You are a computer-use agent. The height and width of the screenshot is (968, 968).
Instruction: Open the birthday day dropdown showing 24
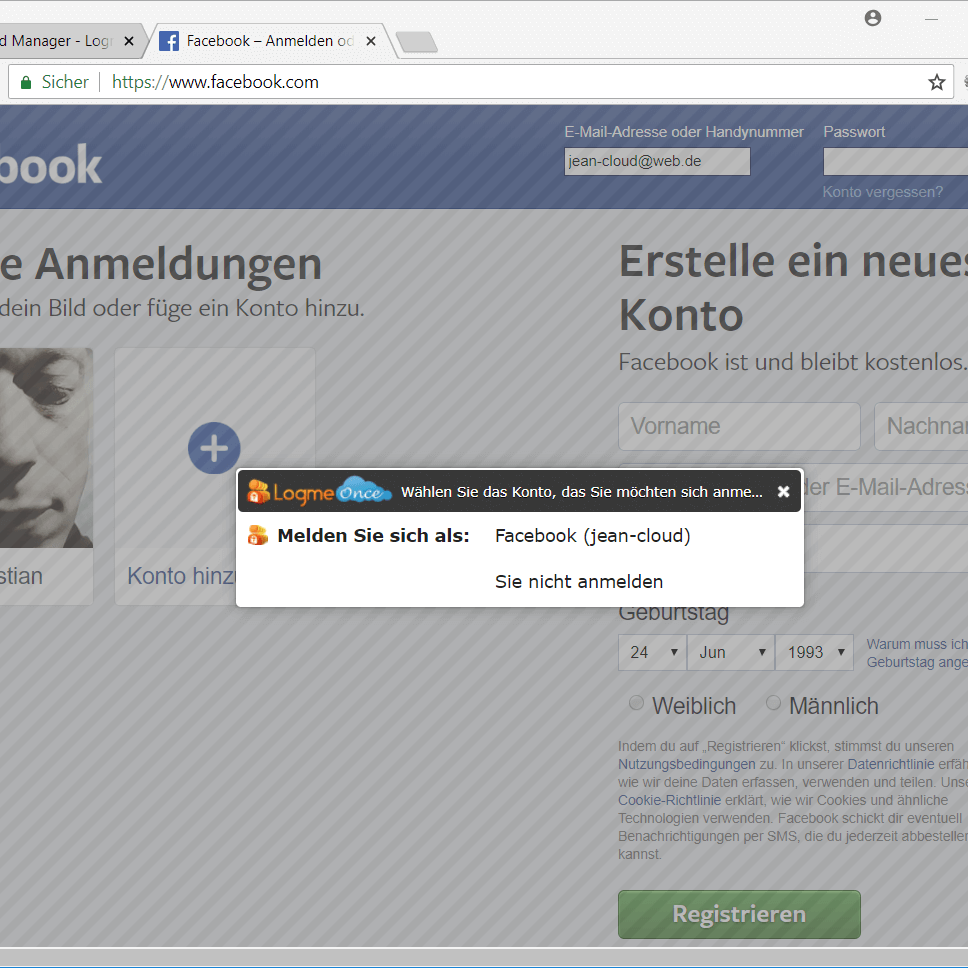coord(653,653)
